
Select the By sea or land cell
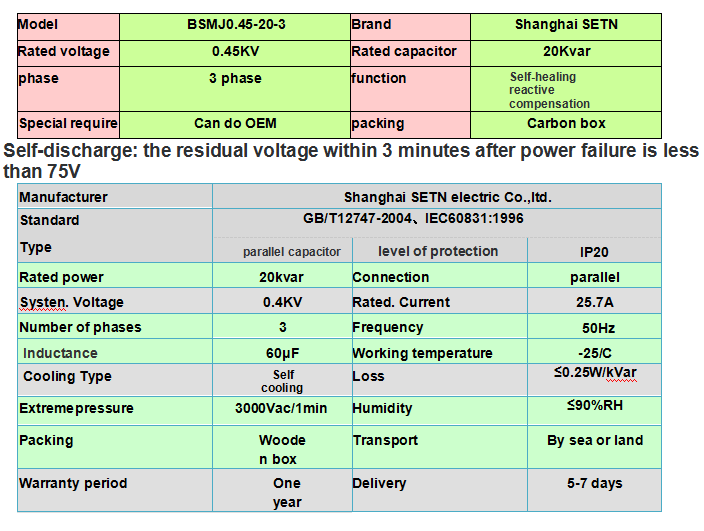click(x=595, y=440)
